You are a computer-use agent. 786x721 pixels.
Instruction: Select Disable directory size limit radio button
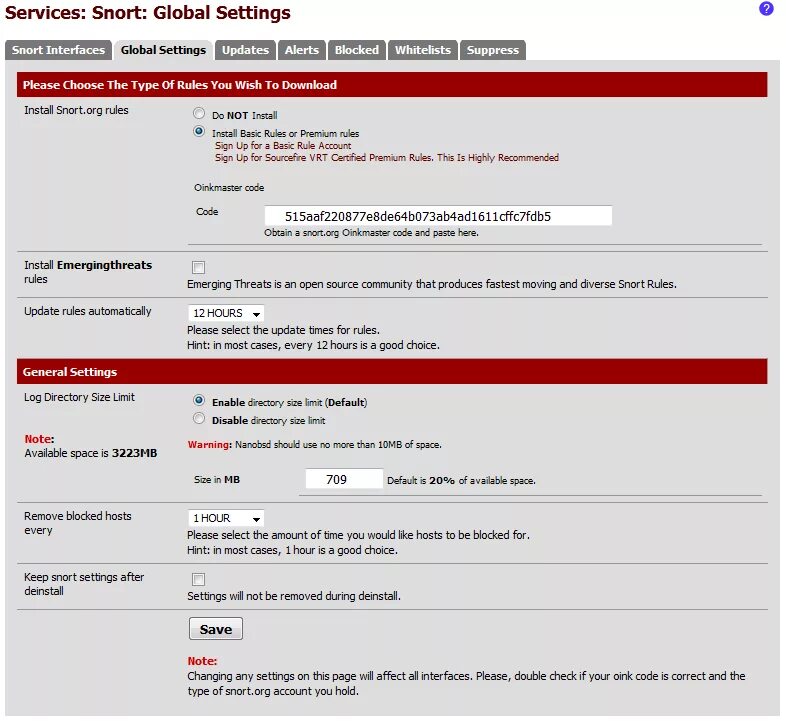[199, 418]
